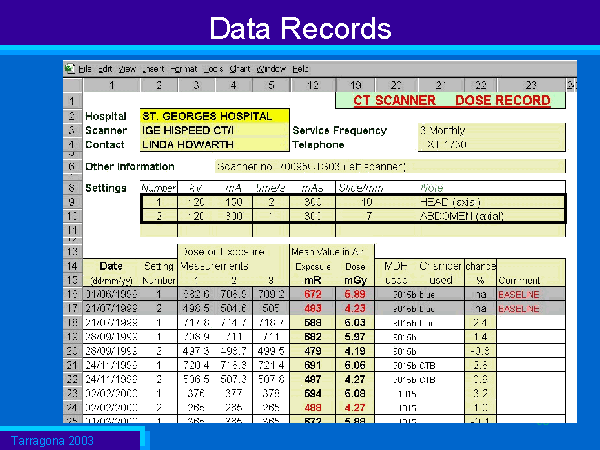Screen dimensions: 600x450
Task: Click the Excel workbook icon beside File menu
Action: pyautogui.click(x=70, y=69)
